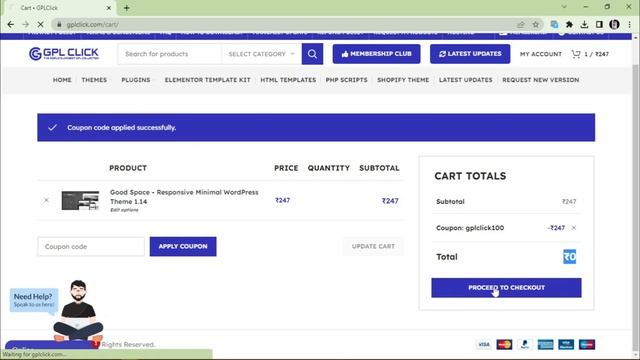Proceed to checkout

pos(506,288)
